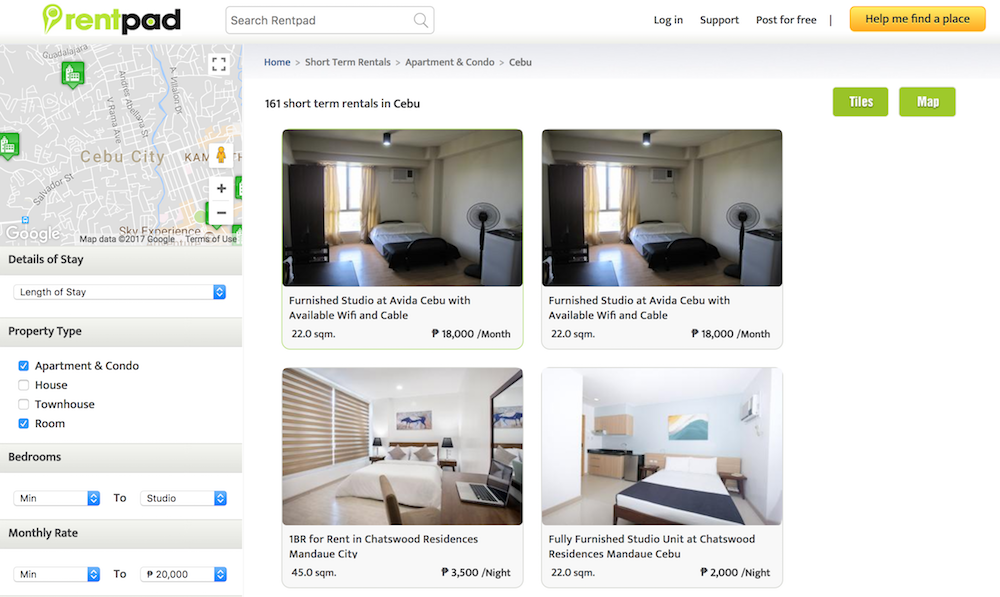The image size is (1000, 597).
Task: Open the Post for free link
Action: pyautogui.click(x=786, y=20)
